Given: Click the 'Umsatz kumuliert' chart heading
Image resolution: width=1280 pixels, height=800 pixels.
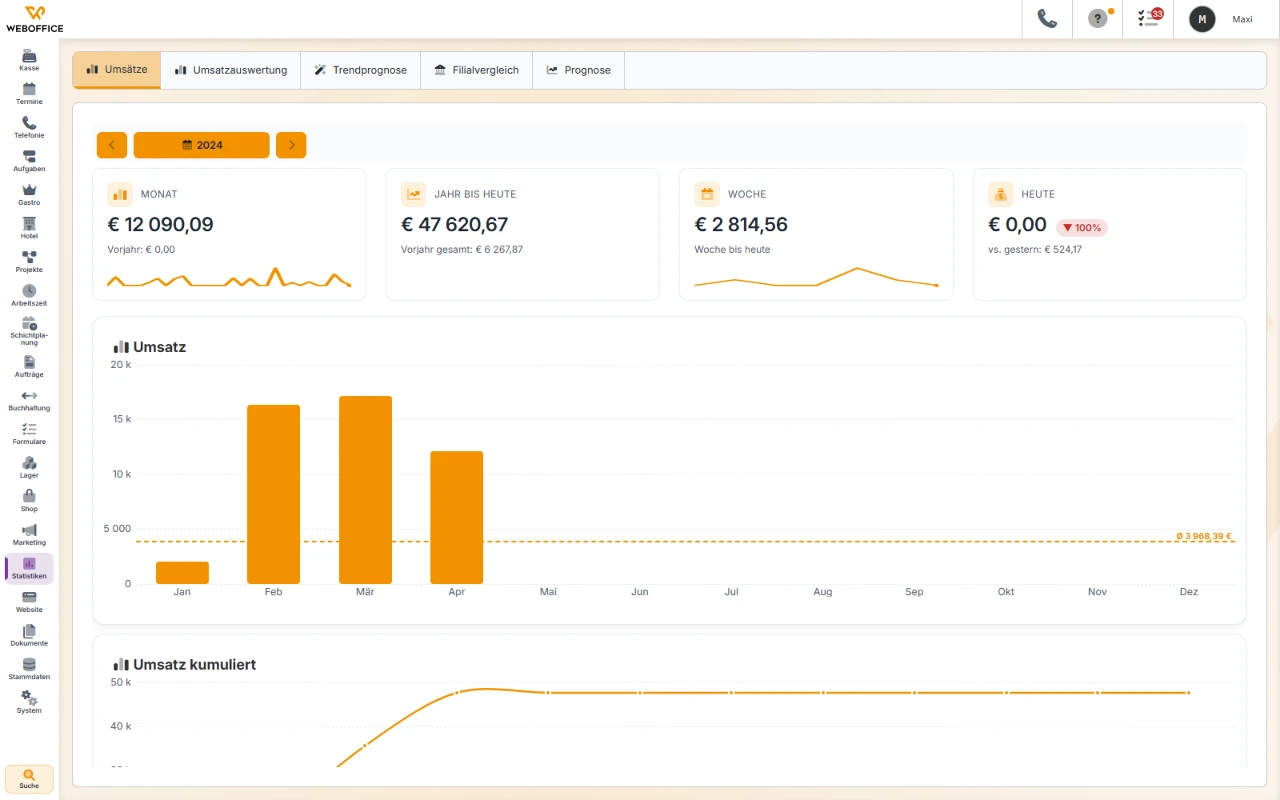Looking at the screenshot, I should [x=194, y=664].
